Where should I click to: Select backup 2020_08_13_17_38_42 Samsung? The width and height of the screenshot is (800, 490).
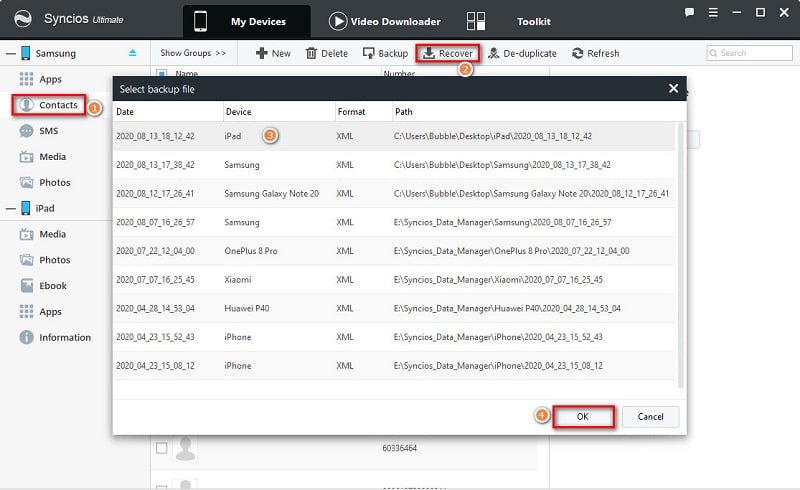394,165
